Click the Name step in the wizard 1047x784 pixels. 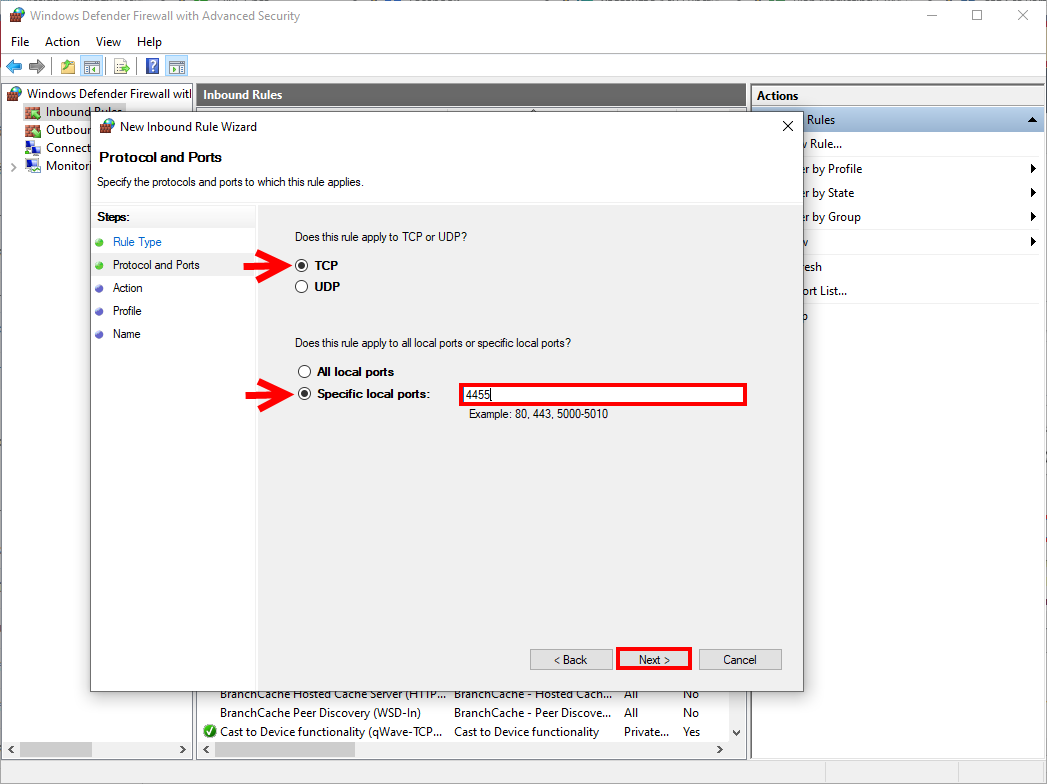tap(126, 334)
